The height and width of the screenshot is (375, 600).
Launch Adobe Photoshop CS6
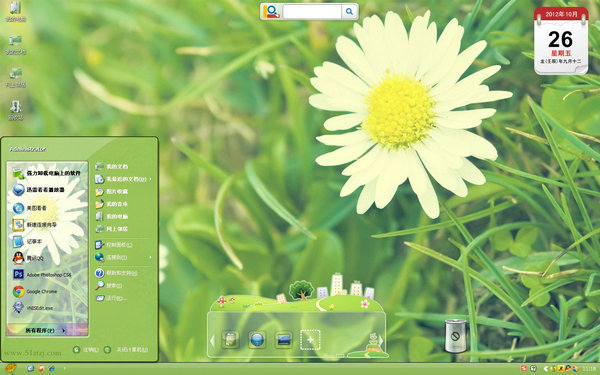pyautogui.click(x=42, y=275)
